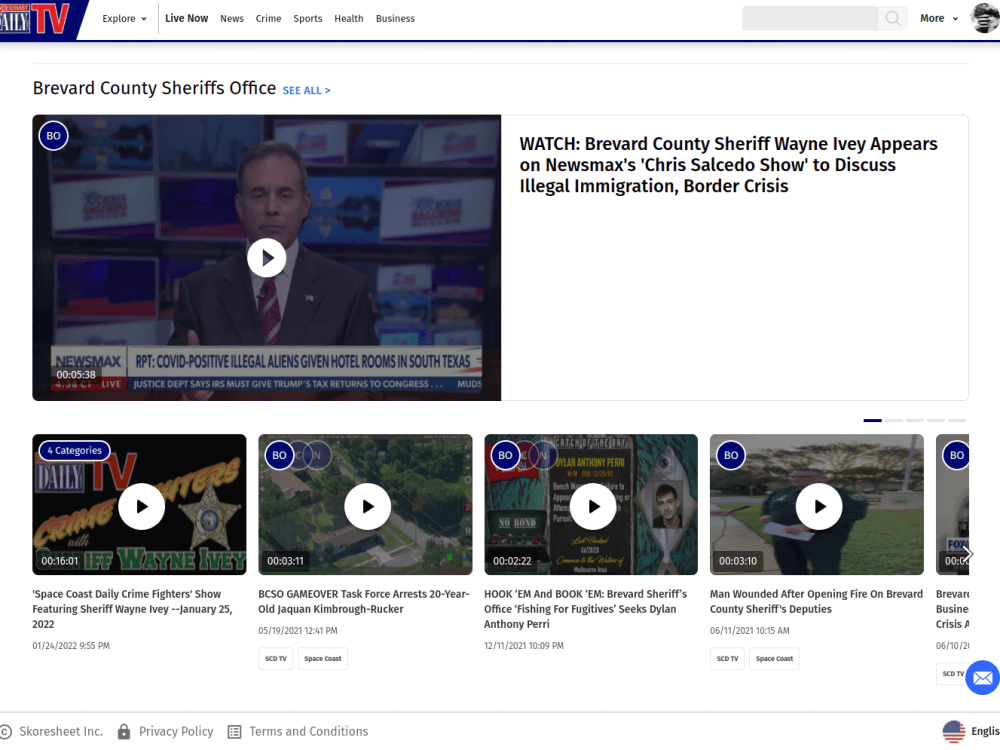
Task: Advance video row with next arrow
Action: tap(967, 554)
